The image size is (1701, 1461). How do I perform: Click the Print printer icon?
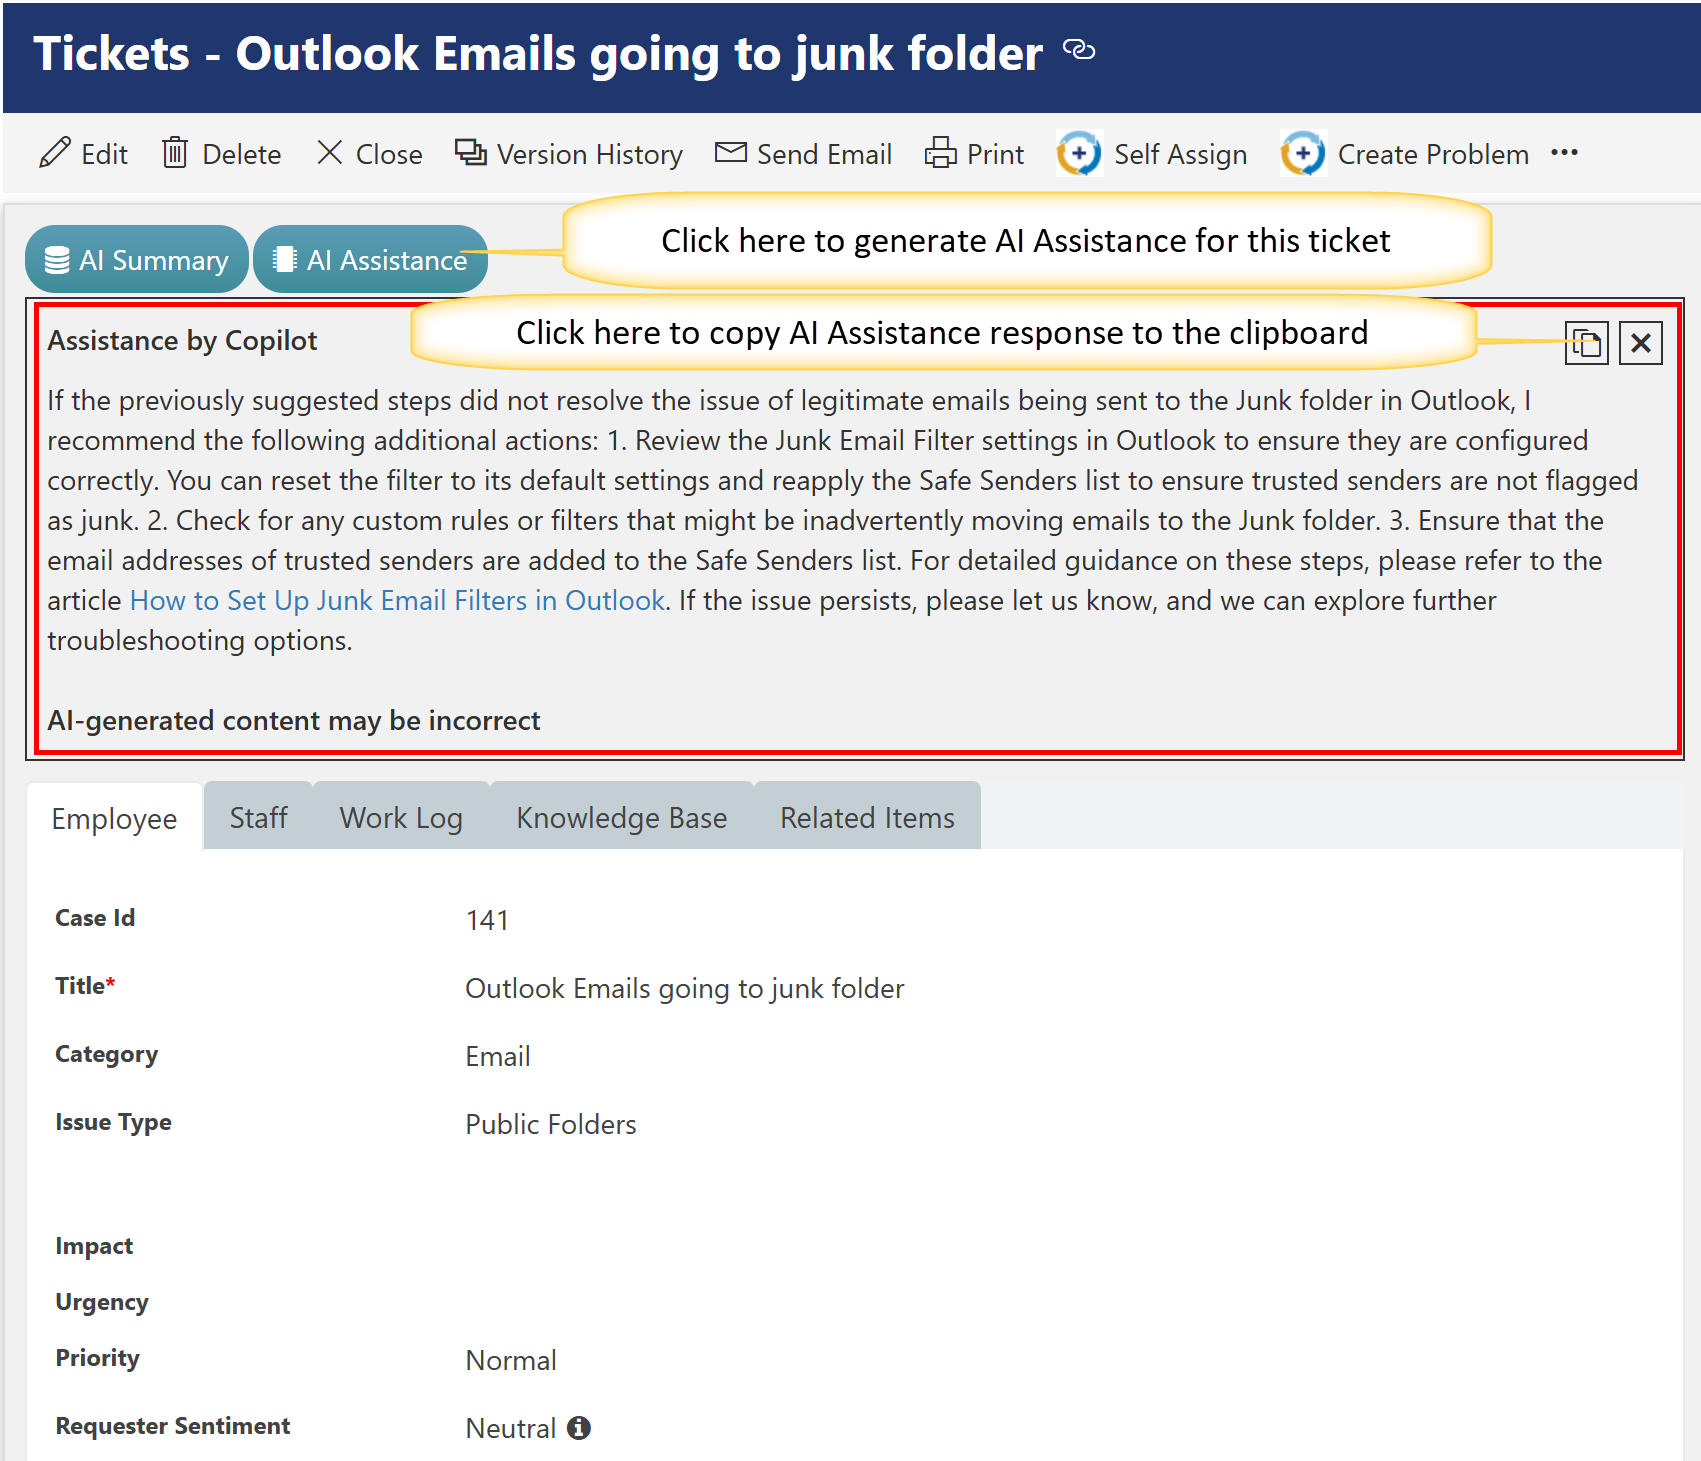point(940,153)
